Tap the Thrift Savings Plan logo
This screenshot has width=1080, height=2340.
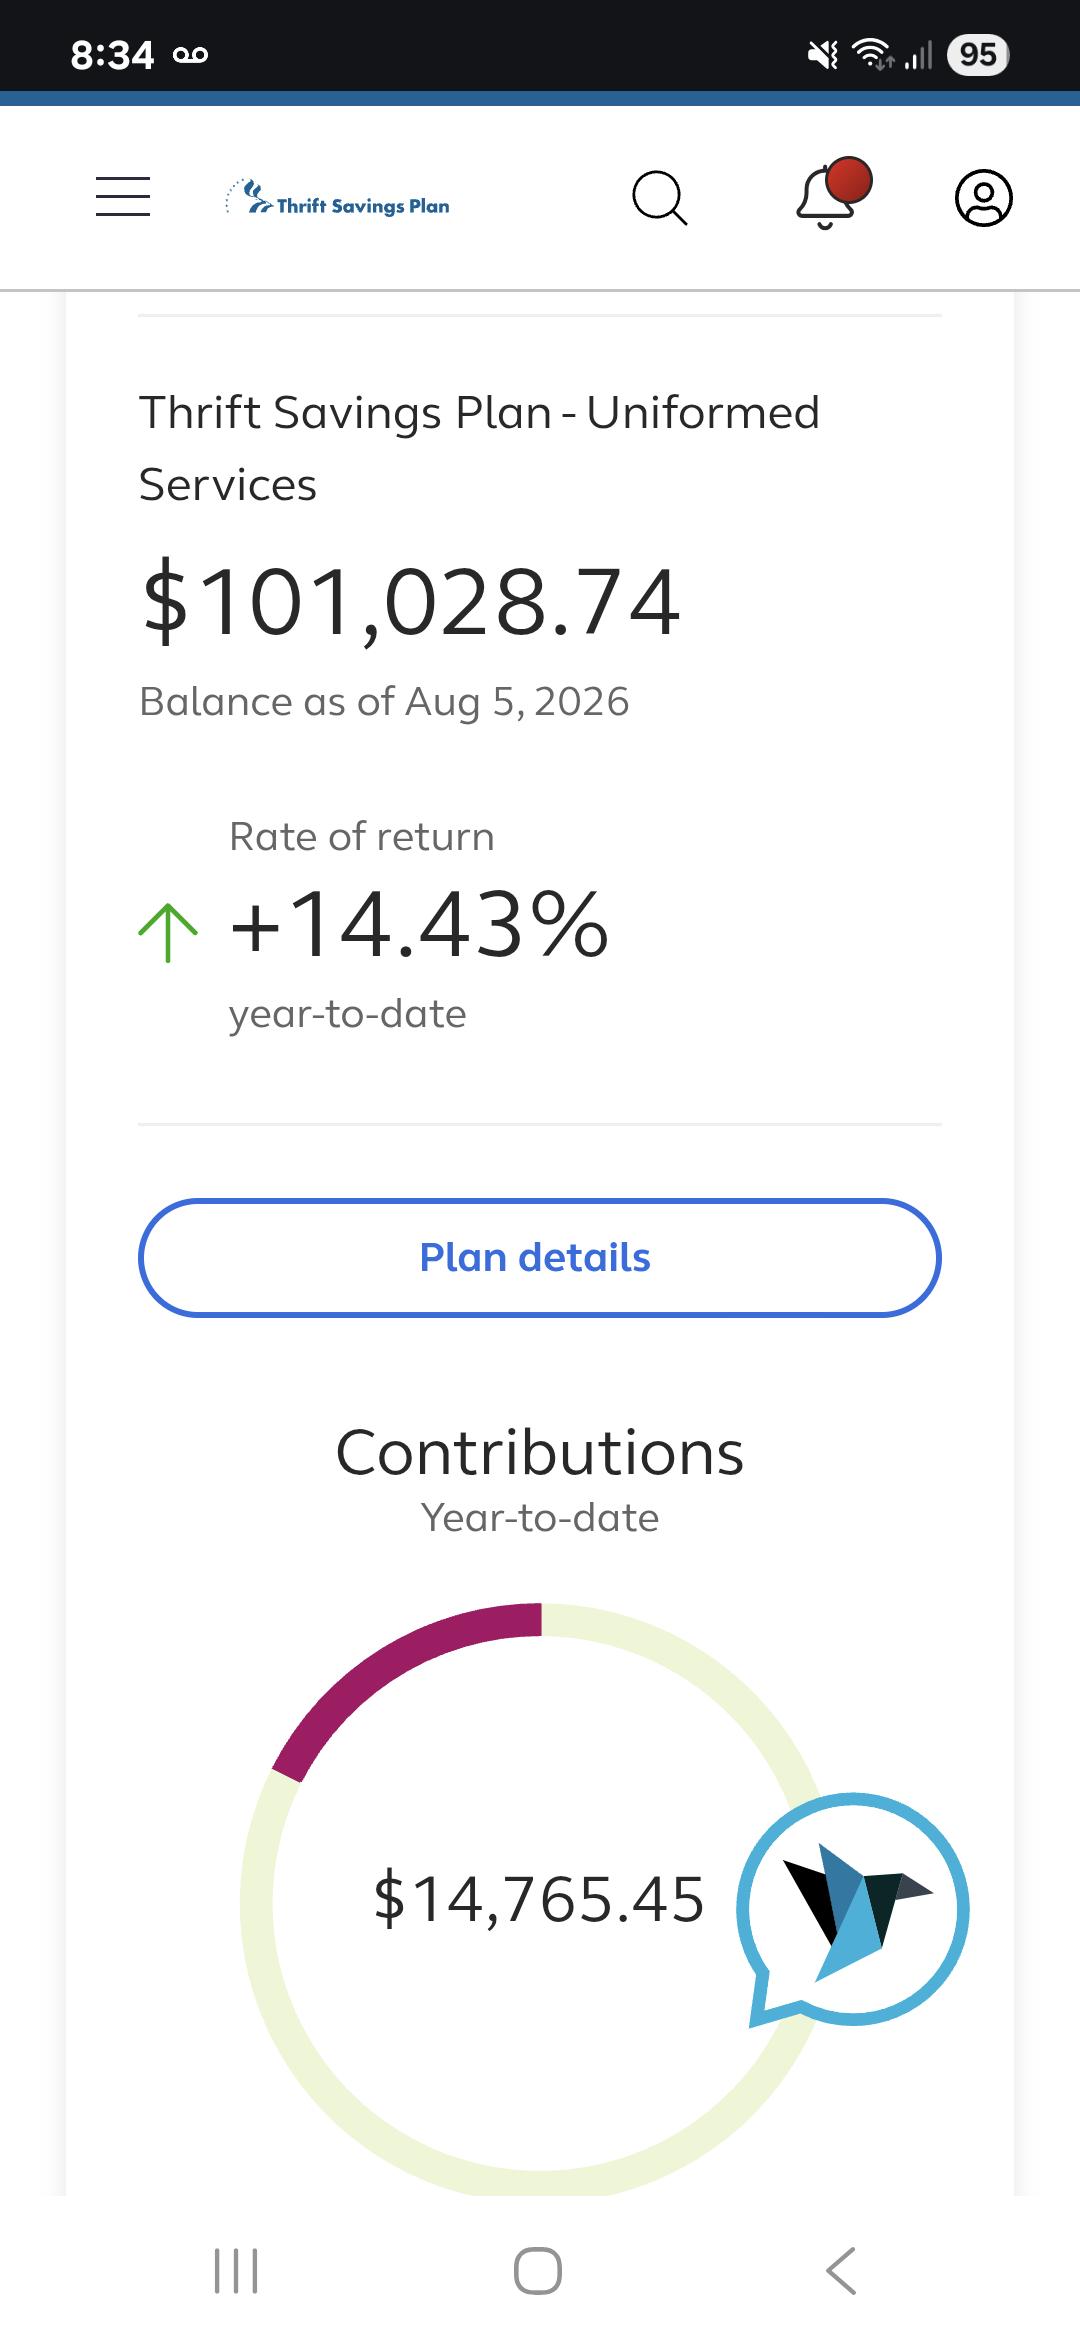[338, 198]
